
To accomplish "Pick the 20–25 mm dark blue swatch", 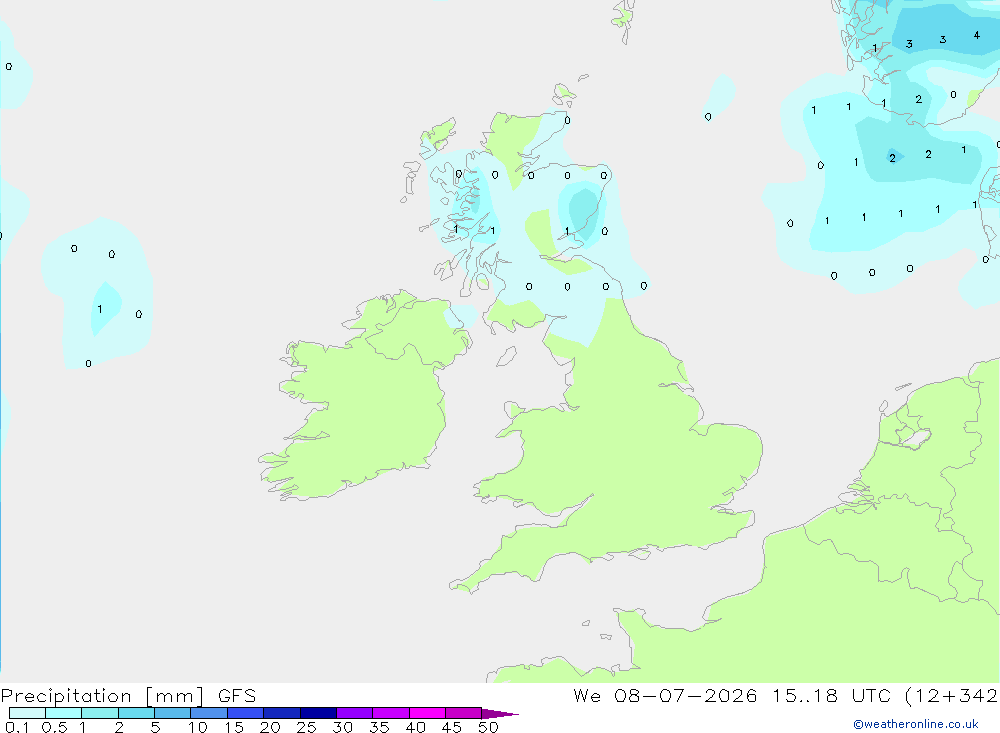I will coord(282,713).
